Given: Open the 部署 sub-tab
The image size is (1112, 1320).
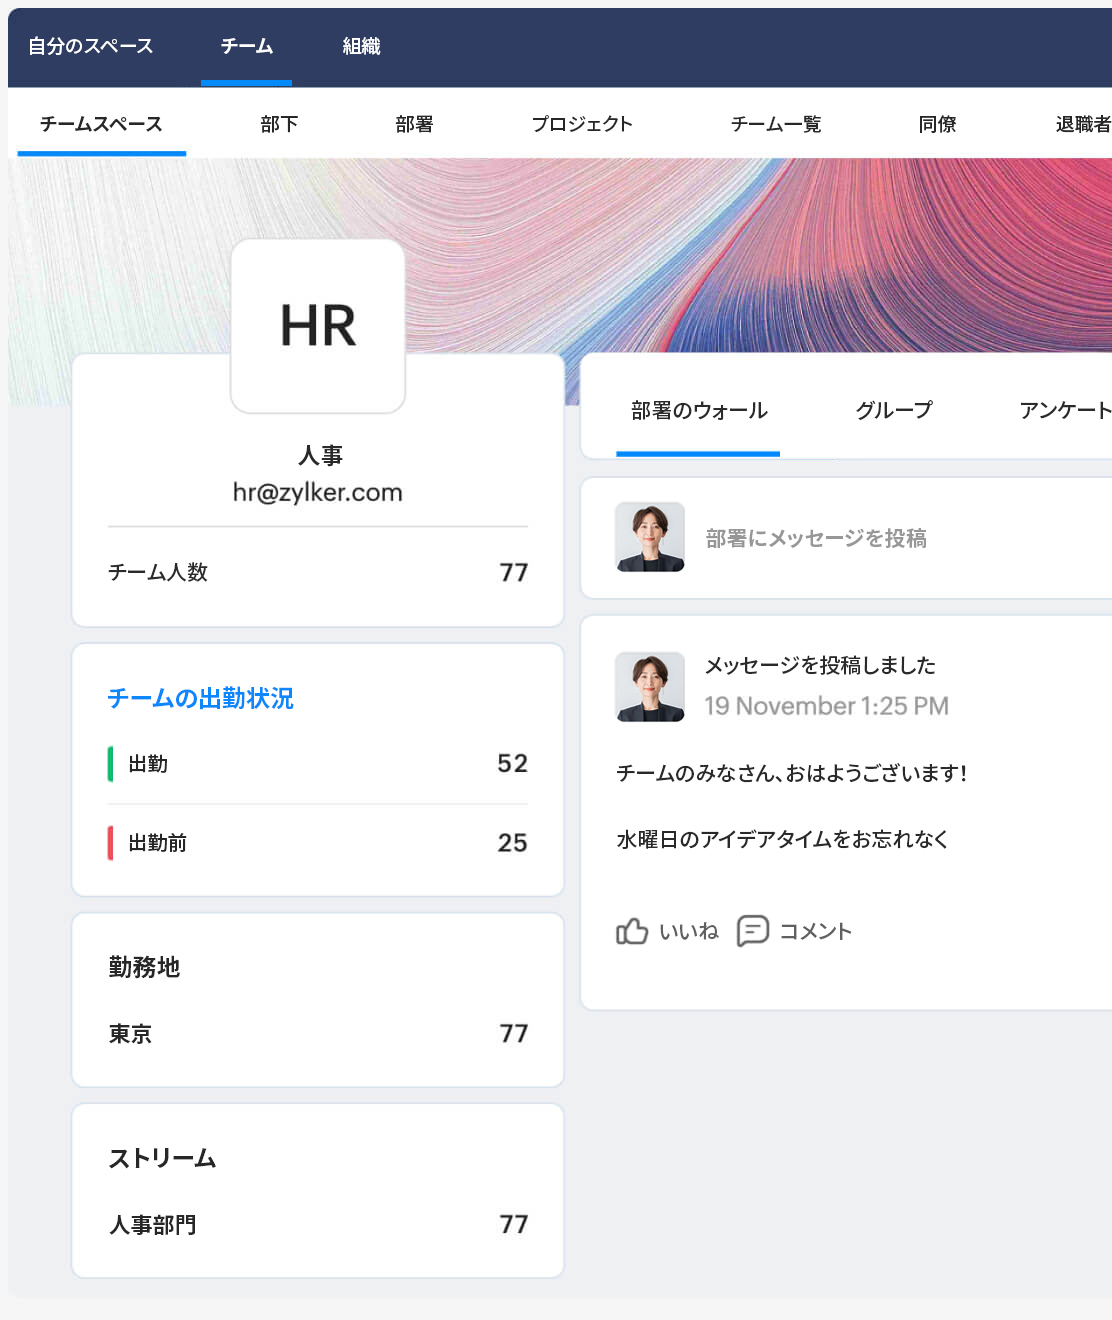Looking at the screenshot, I should [413, 124].
